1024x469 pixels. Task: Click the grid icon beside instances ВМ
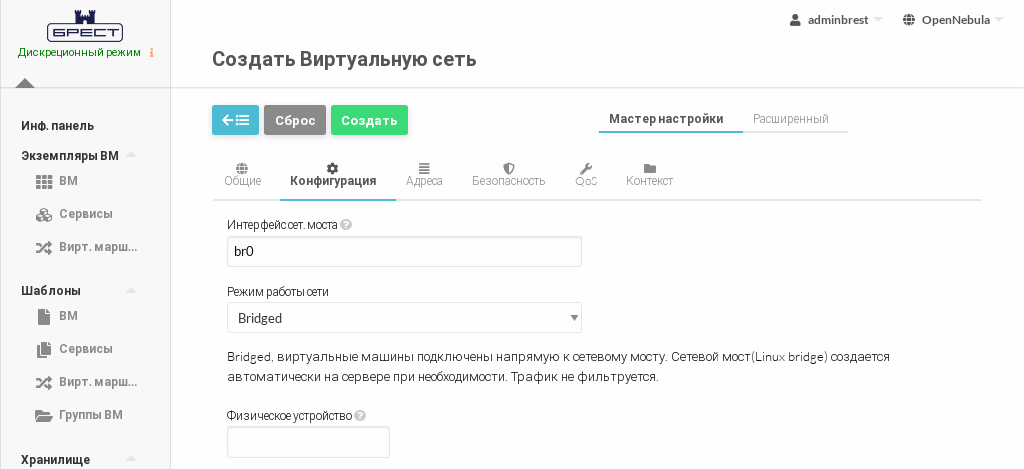(44, 182)
